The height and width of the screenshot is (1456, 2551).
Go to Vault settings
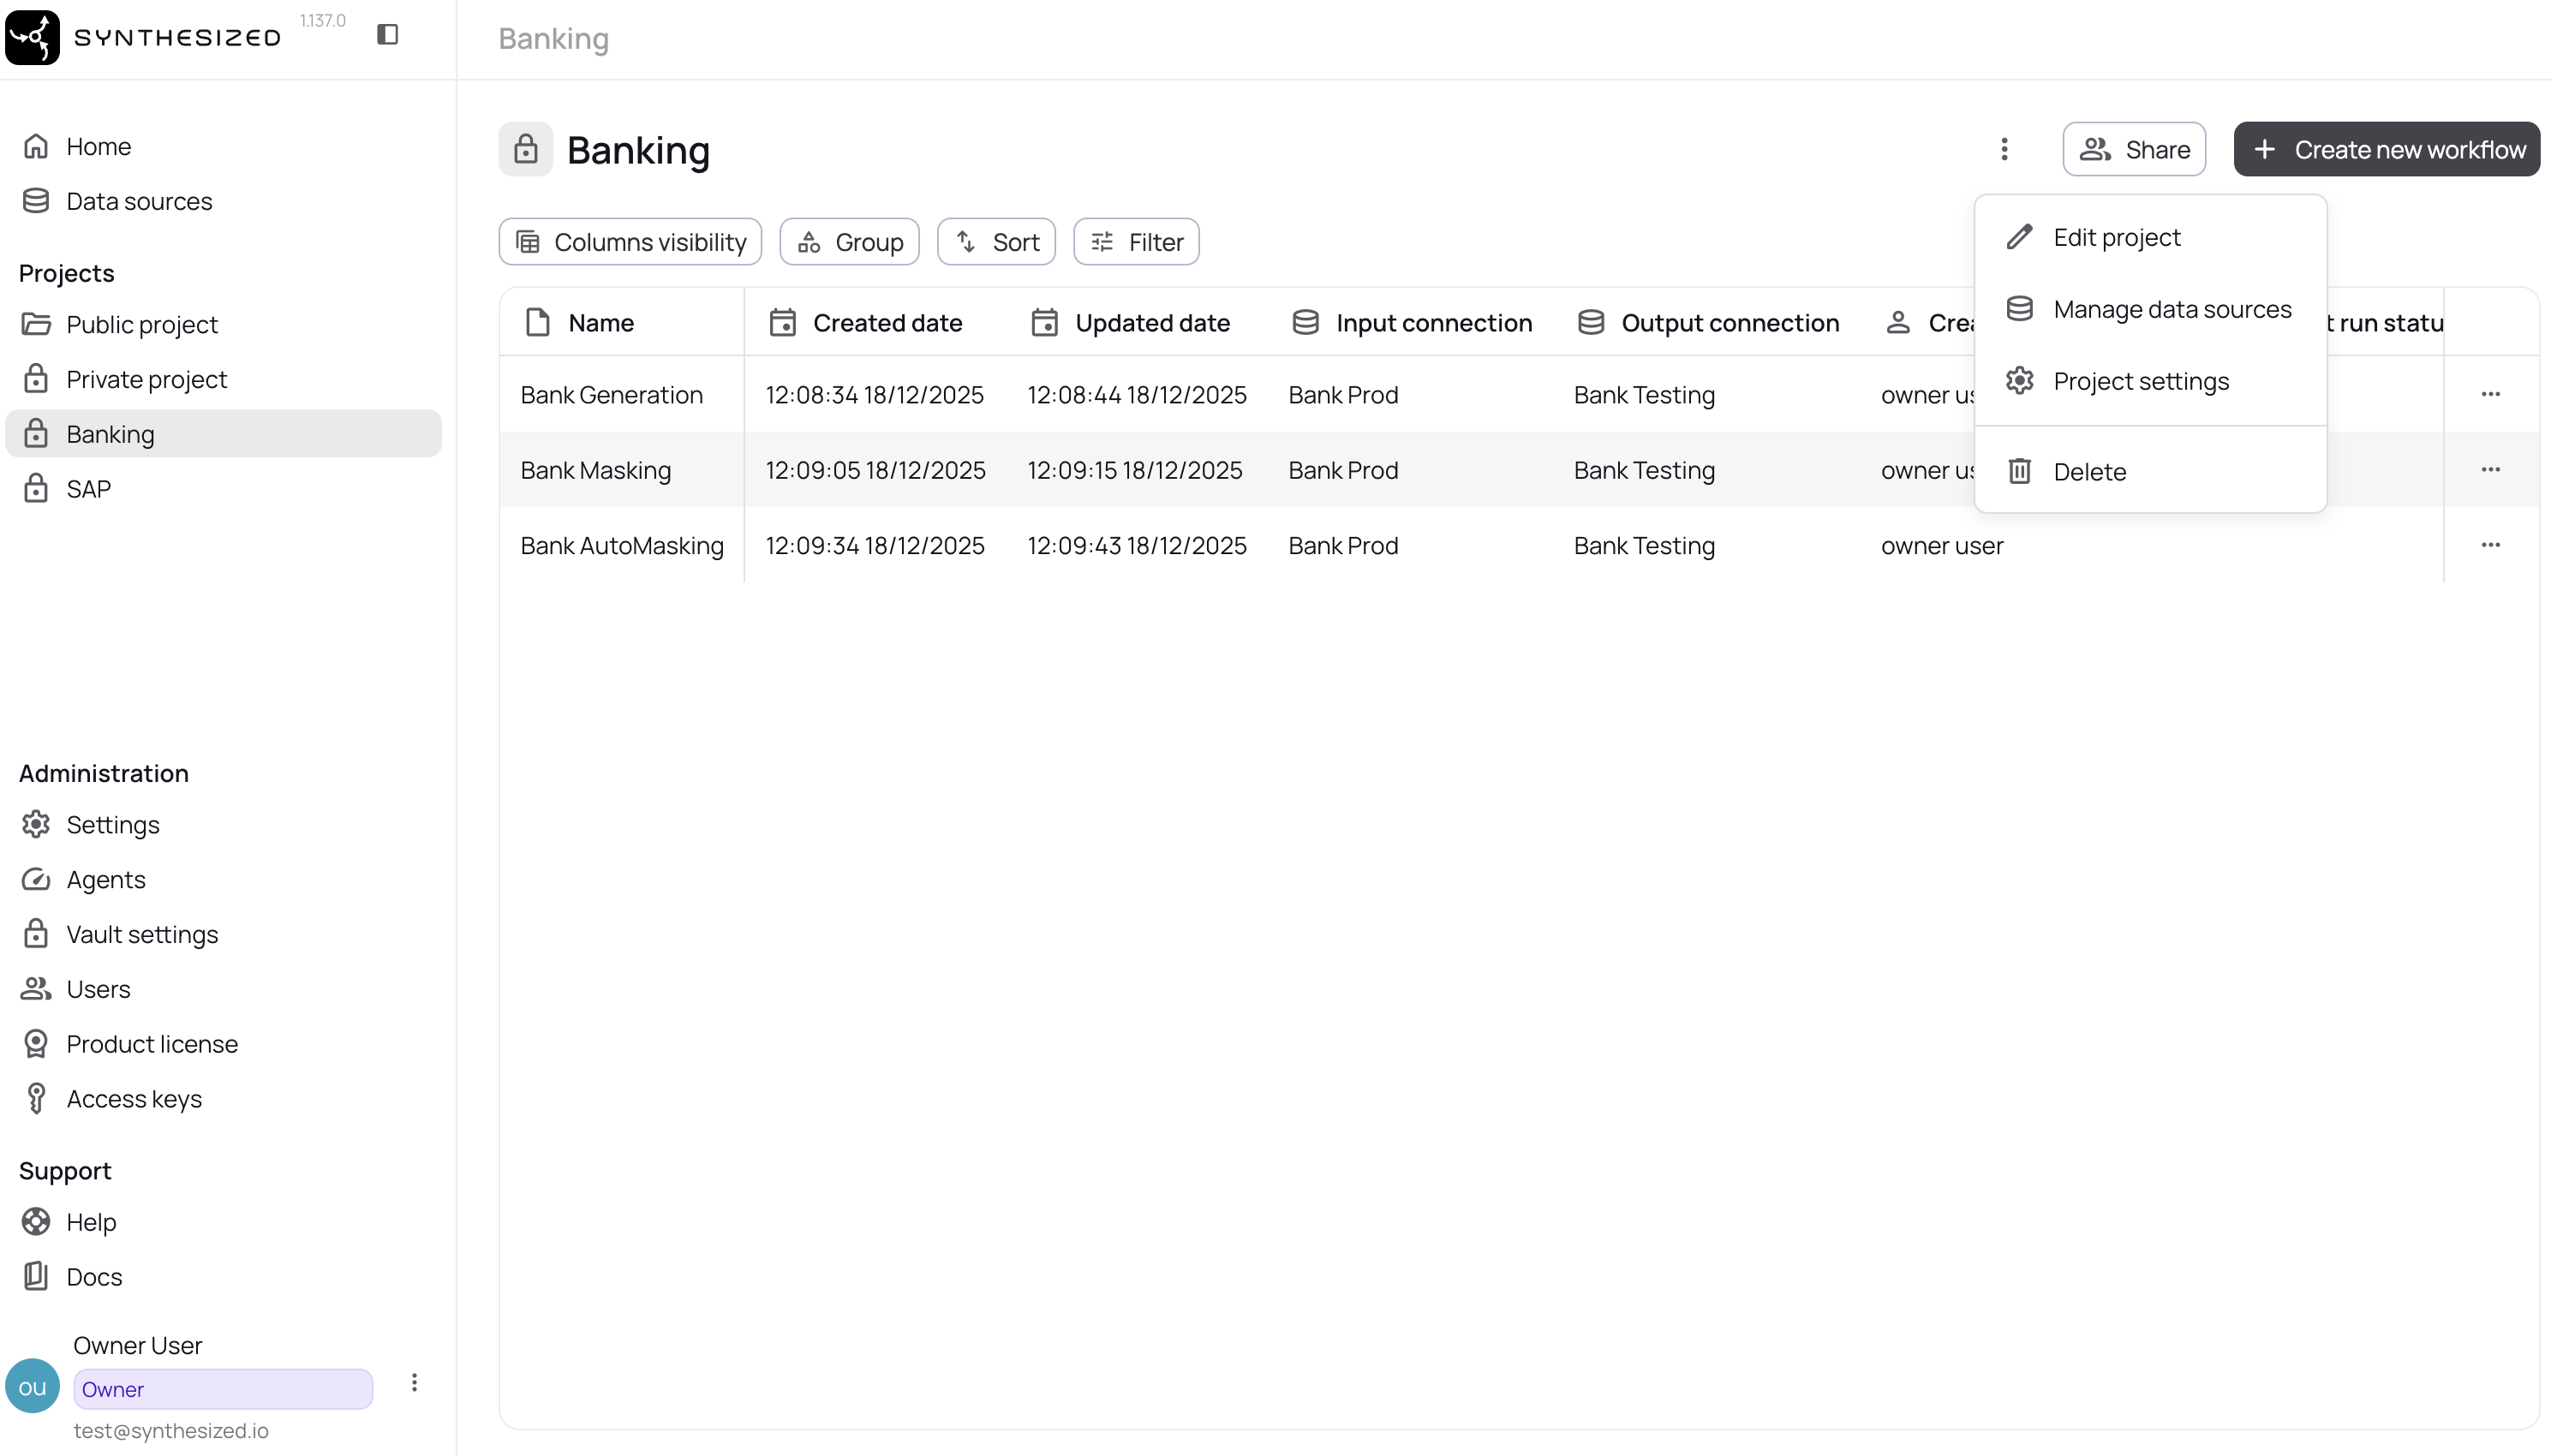click(x=142, y=934)
